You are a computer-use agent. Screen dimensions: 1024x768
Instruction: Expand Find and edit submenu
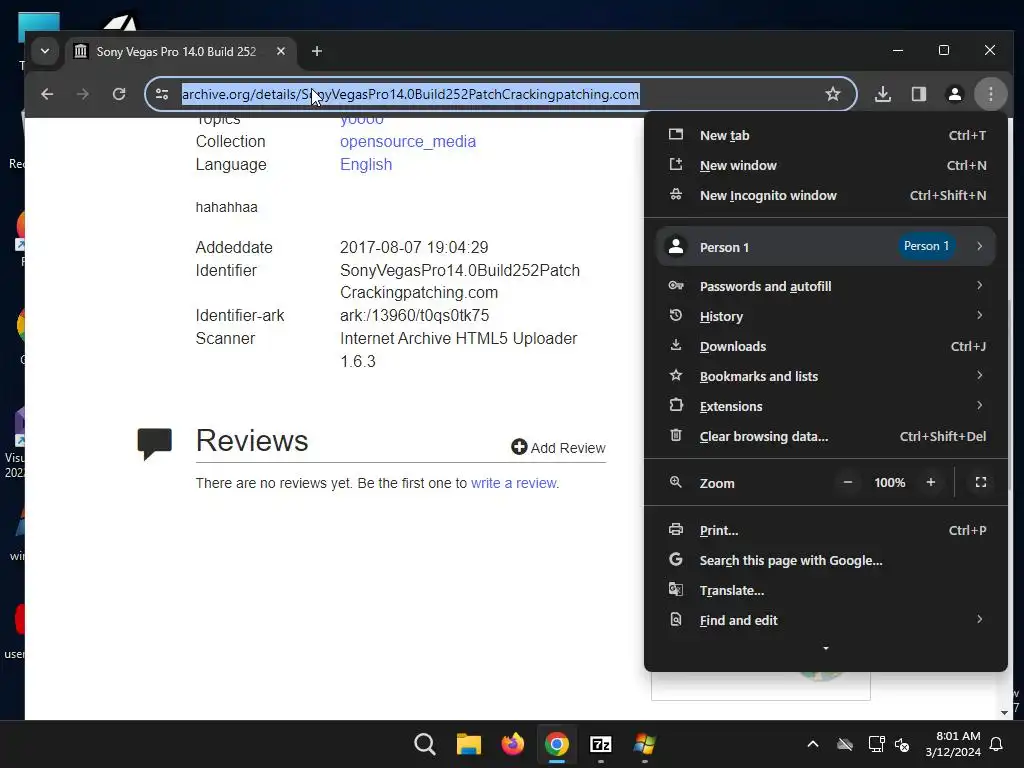pos(826,620)
